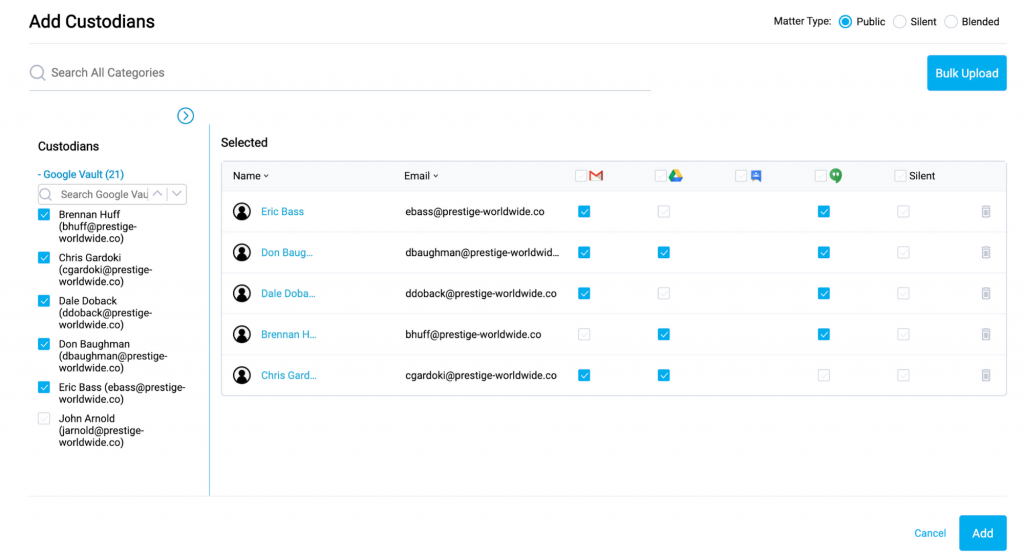Click the Google Groups icon in header
This screenshot has height=558, width=1024.
click(756, 176)
